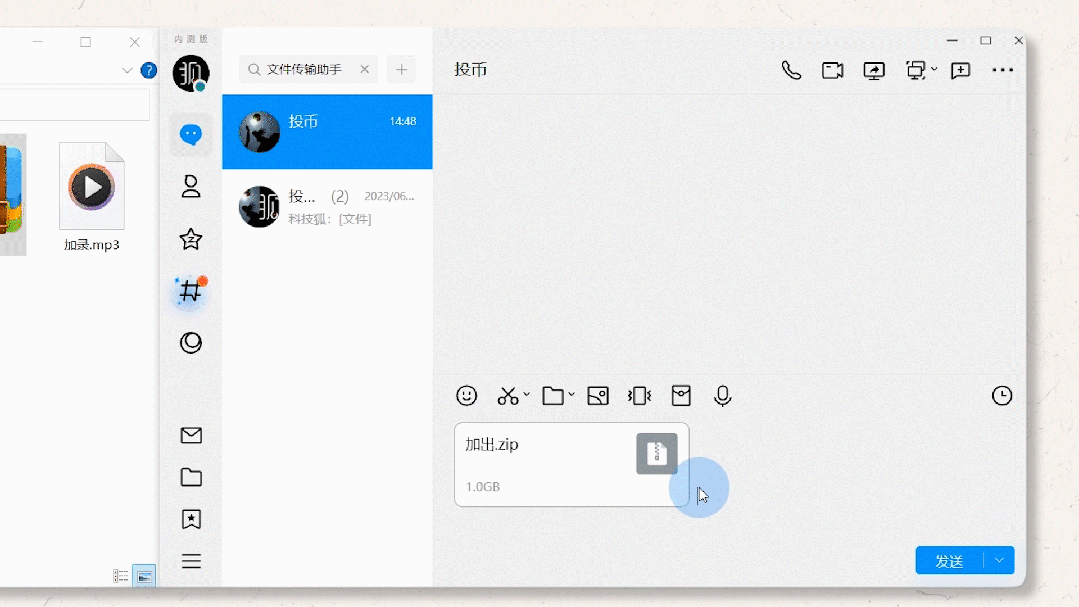Expand the send file folder dropdown
Screen dimensions: 1079x607
click(571, 395)
